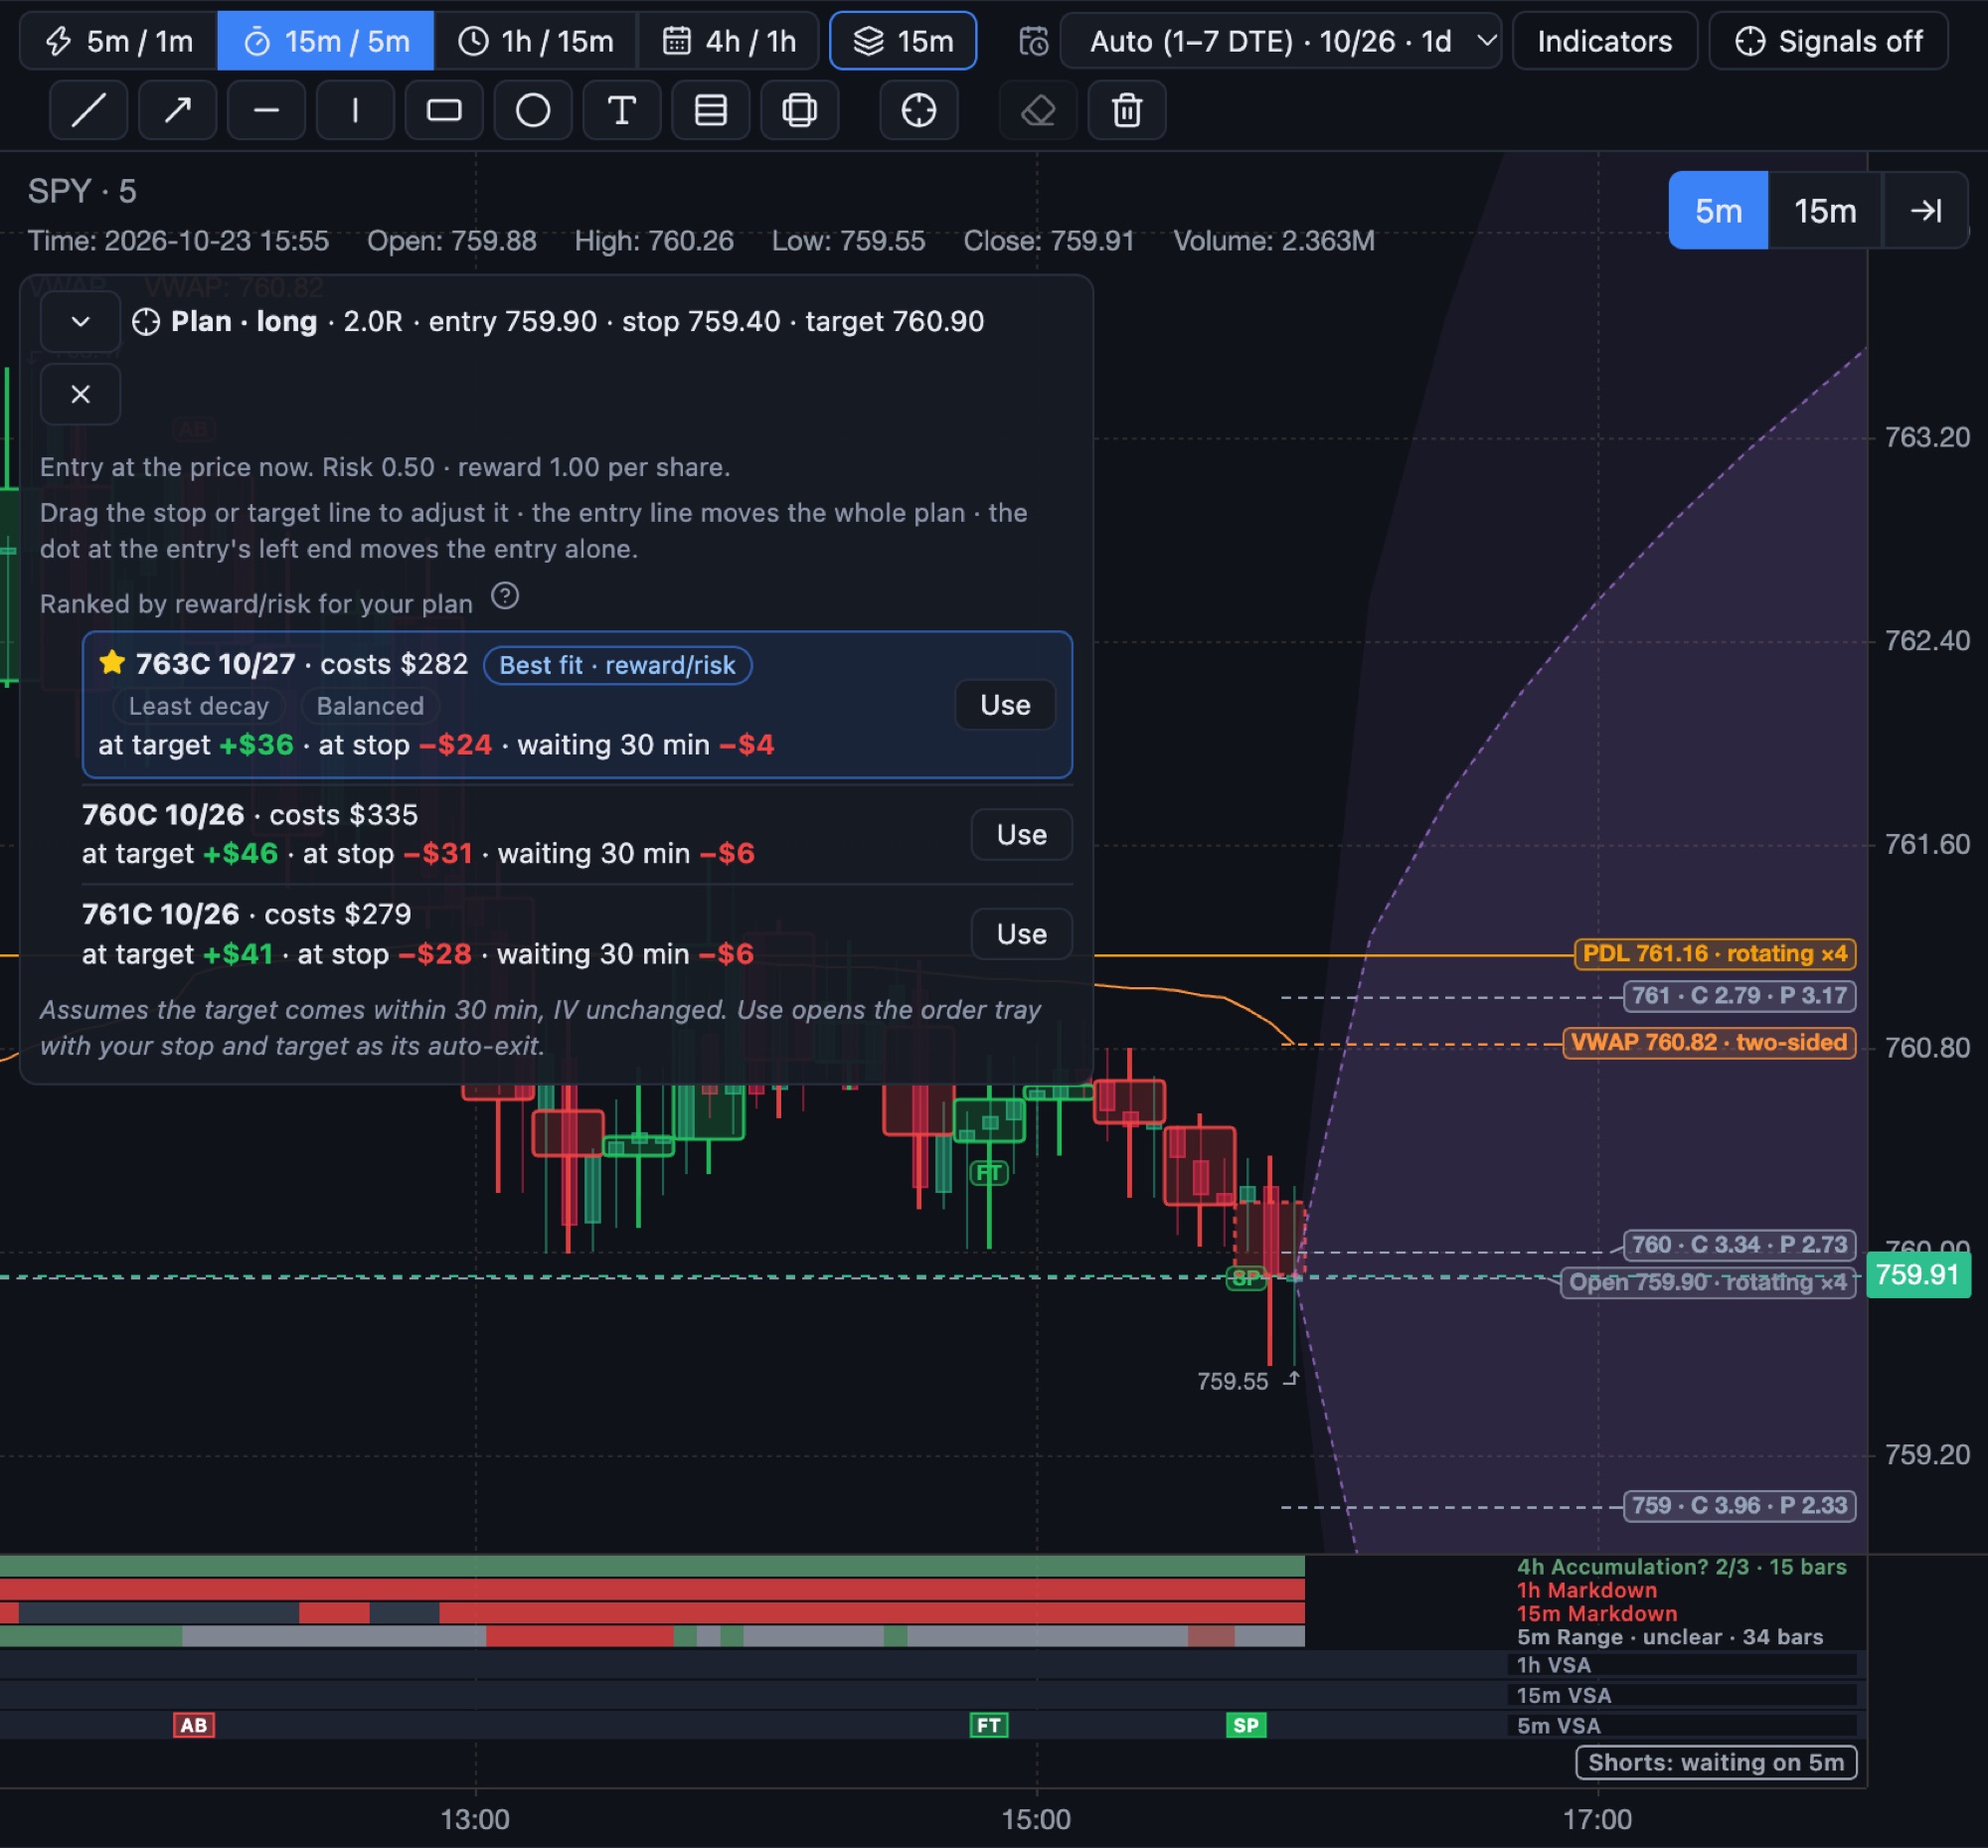The image size is (1988, 1848).
Task: Select the 5m / 1m timeframe preset
Action: tap(119, 41)
